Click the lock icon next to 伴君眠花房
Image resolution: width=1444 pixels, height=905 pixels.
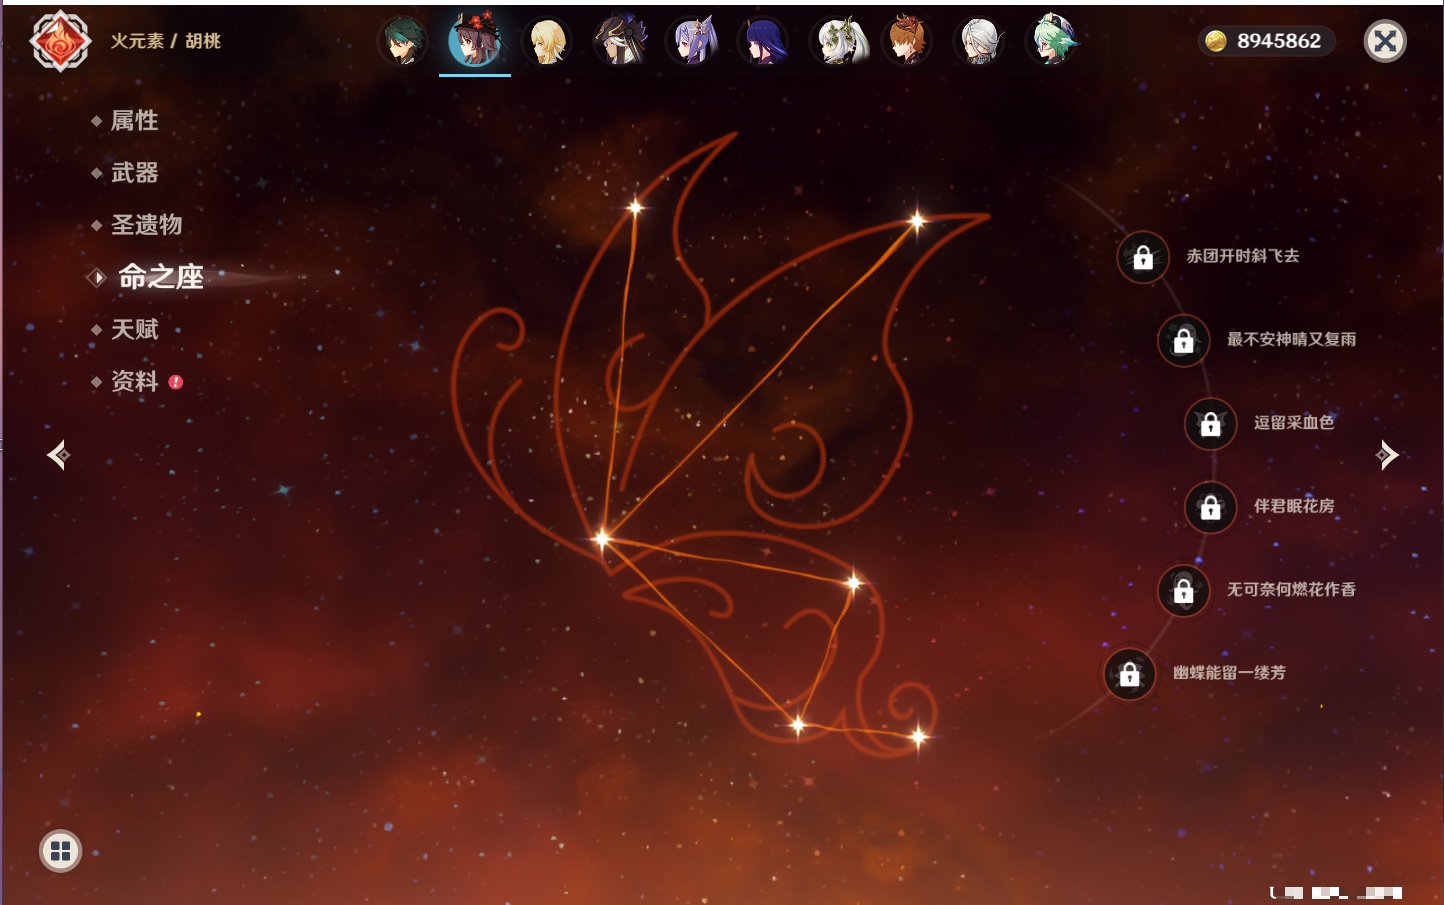[1211, 507]
